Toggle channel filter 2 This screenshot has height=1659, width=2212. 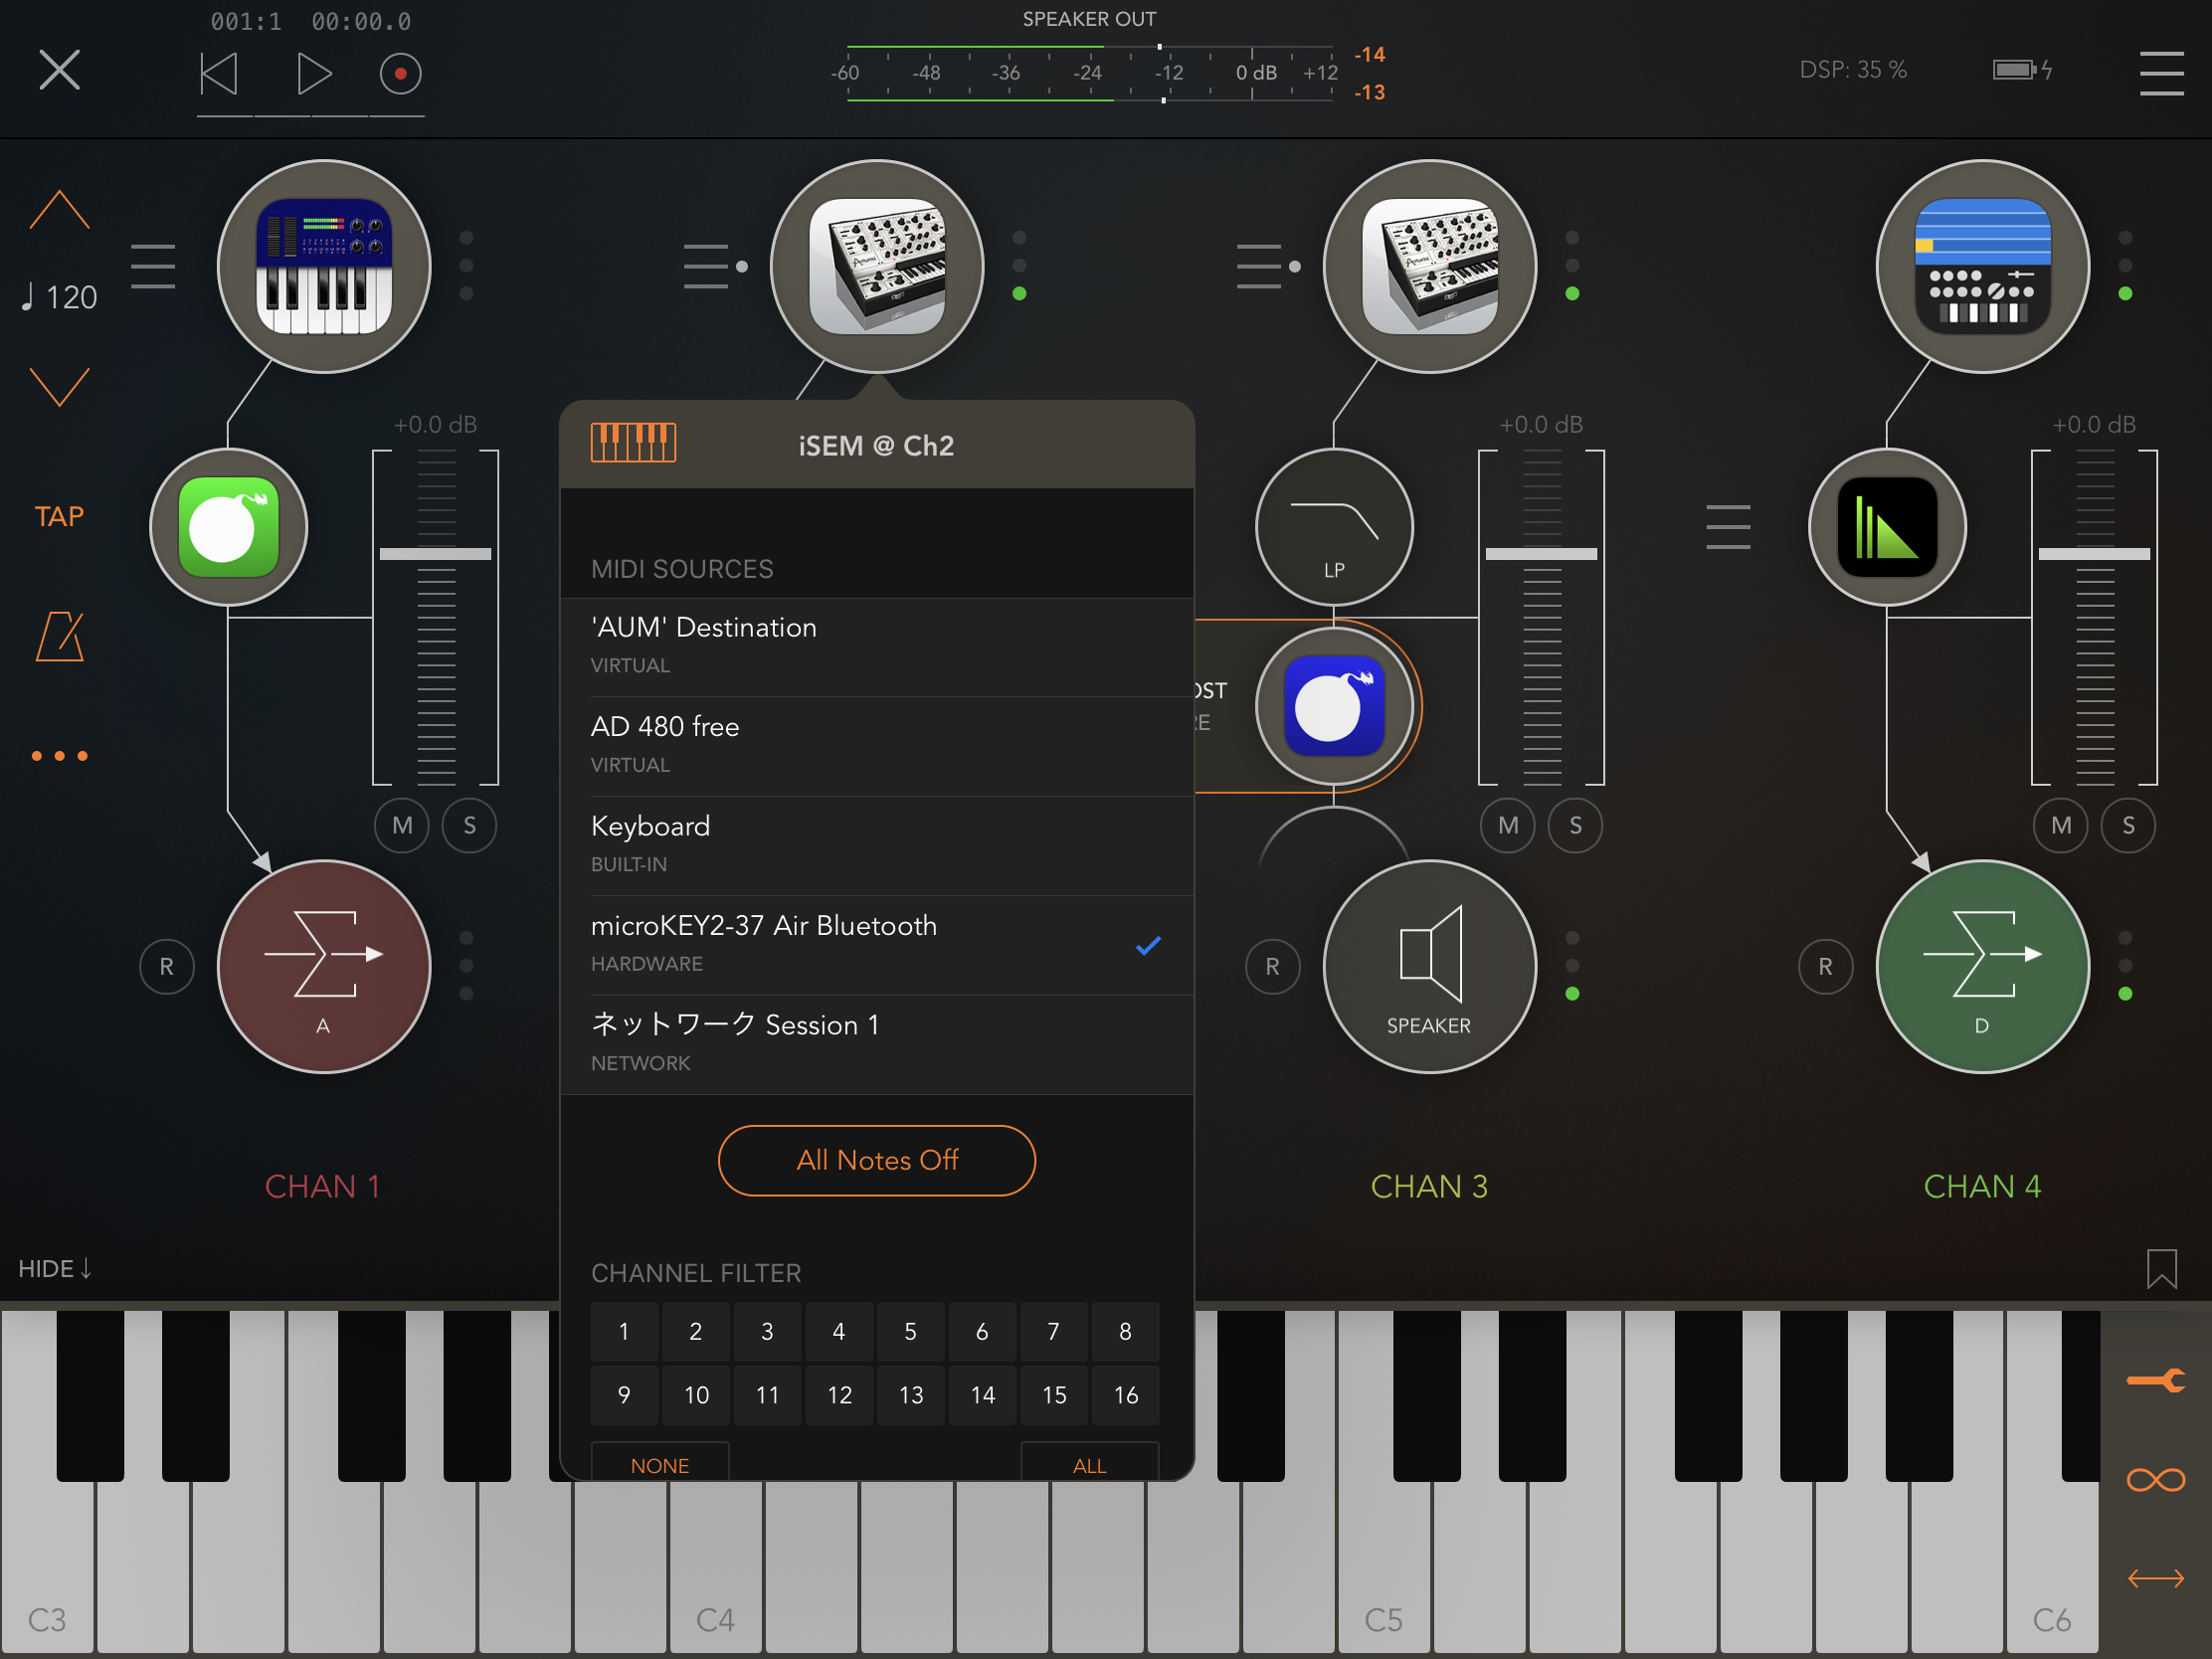(x=696, y=1331)
